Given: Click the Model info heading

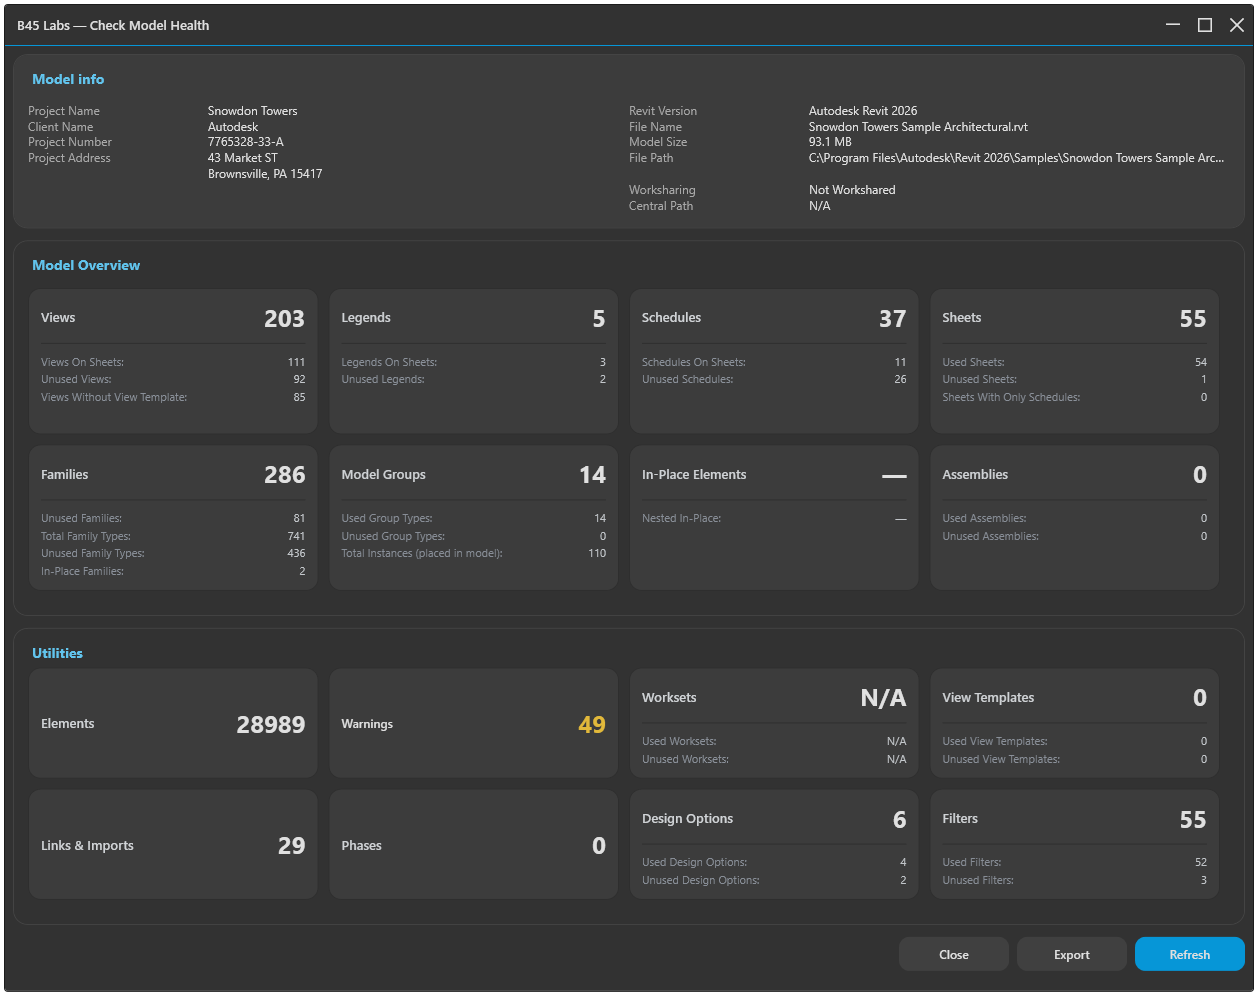Looking at the screenshot, I should (x=68, y=79).
